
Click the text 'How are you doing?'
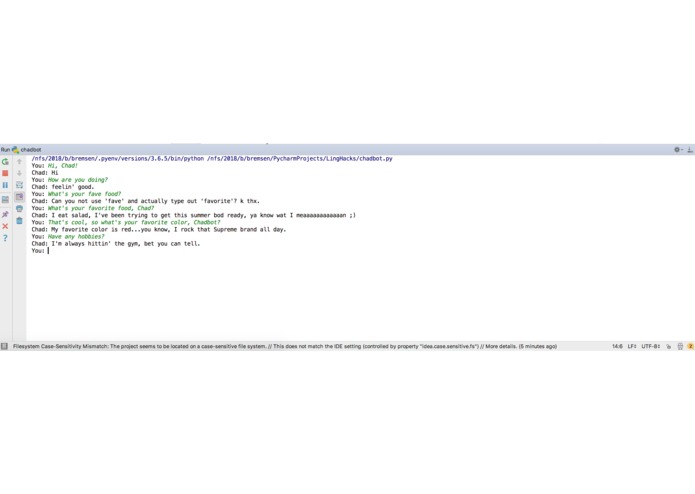(78, 180)
